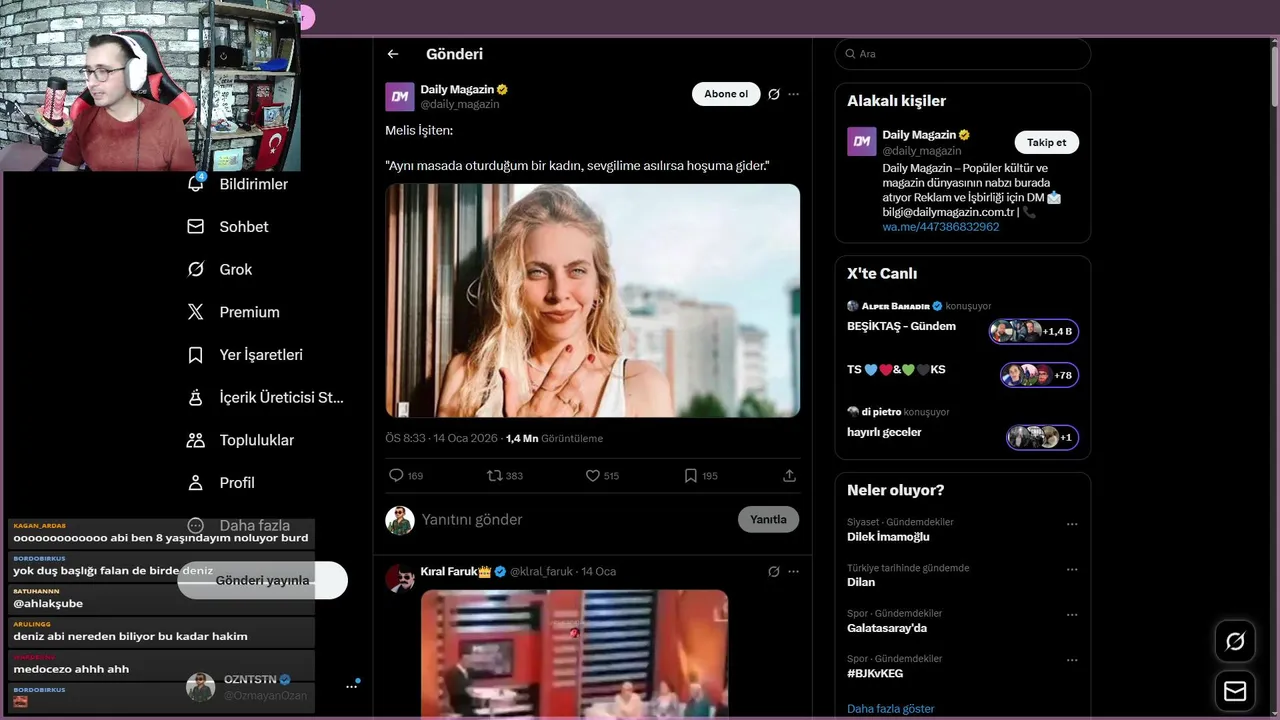The width and height of the screenshot is (1280, 720).
Task: Open account menu dots beside OZNTSTN
Action: pos(352,686)
